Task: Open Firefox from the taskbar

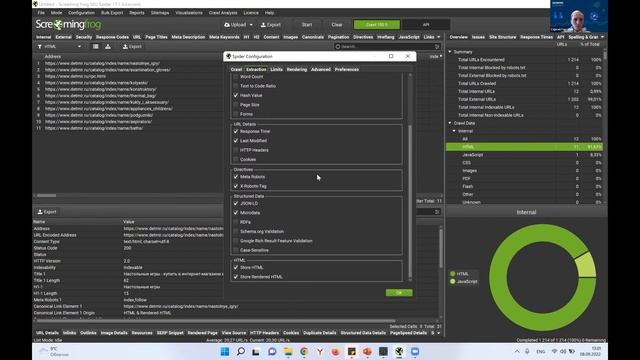Action: point(336,351)
